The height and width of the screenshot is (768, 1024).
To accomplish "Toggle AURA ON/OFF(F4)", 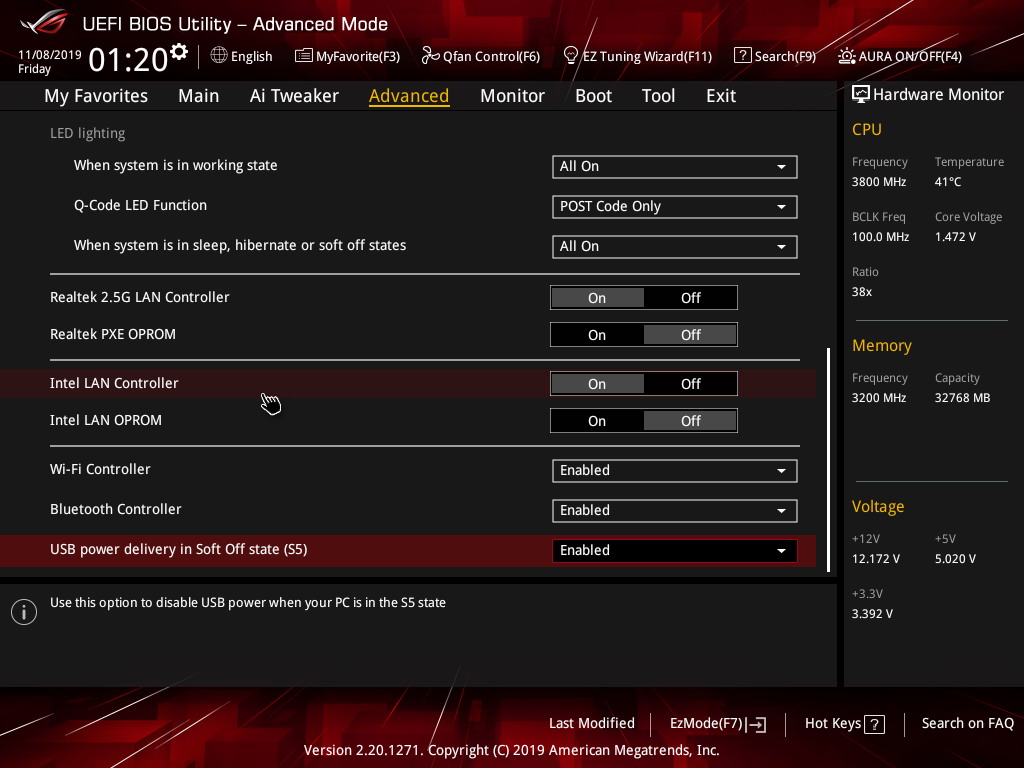I will 900,56.
